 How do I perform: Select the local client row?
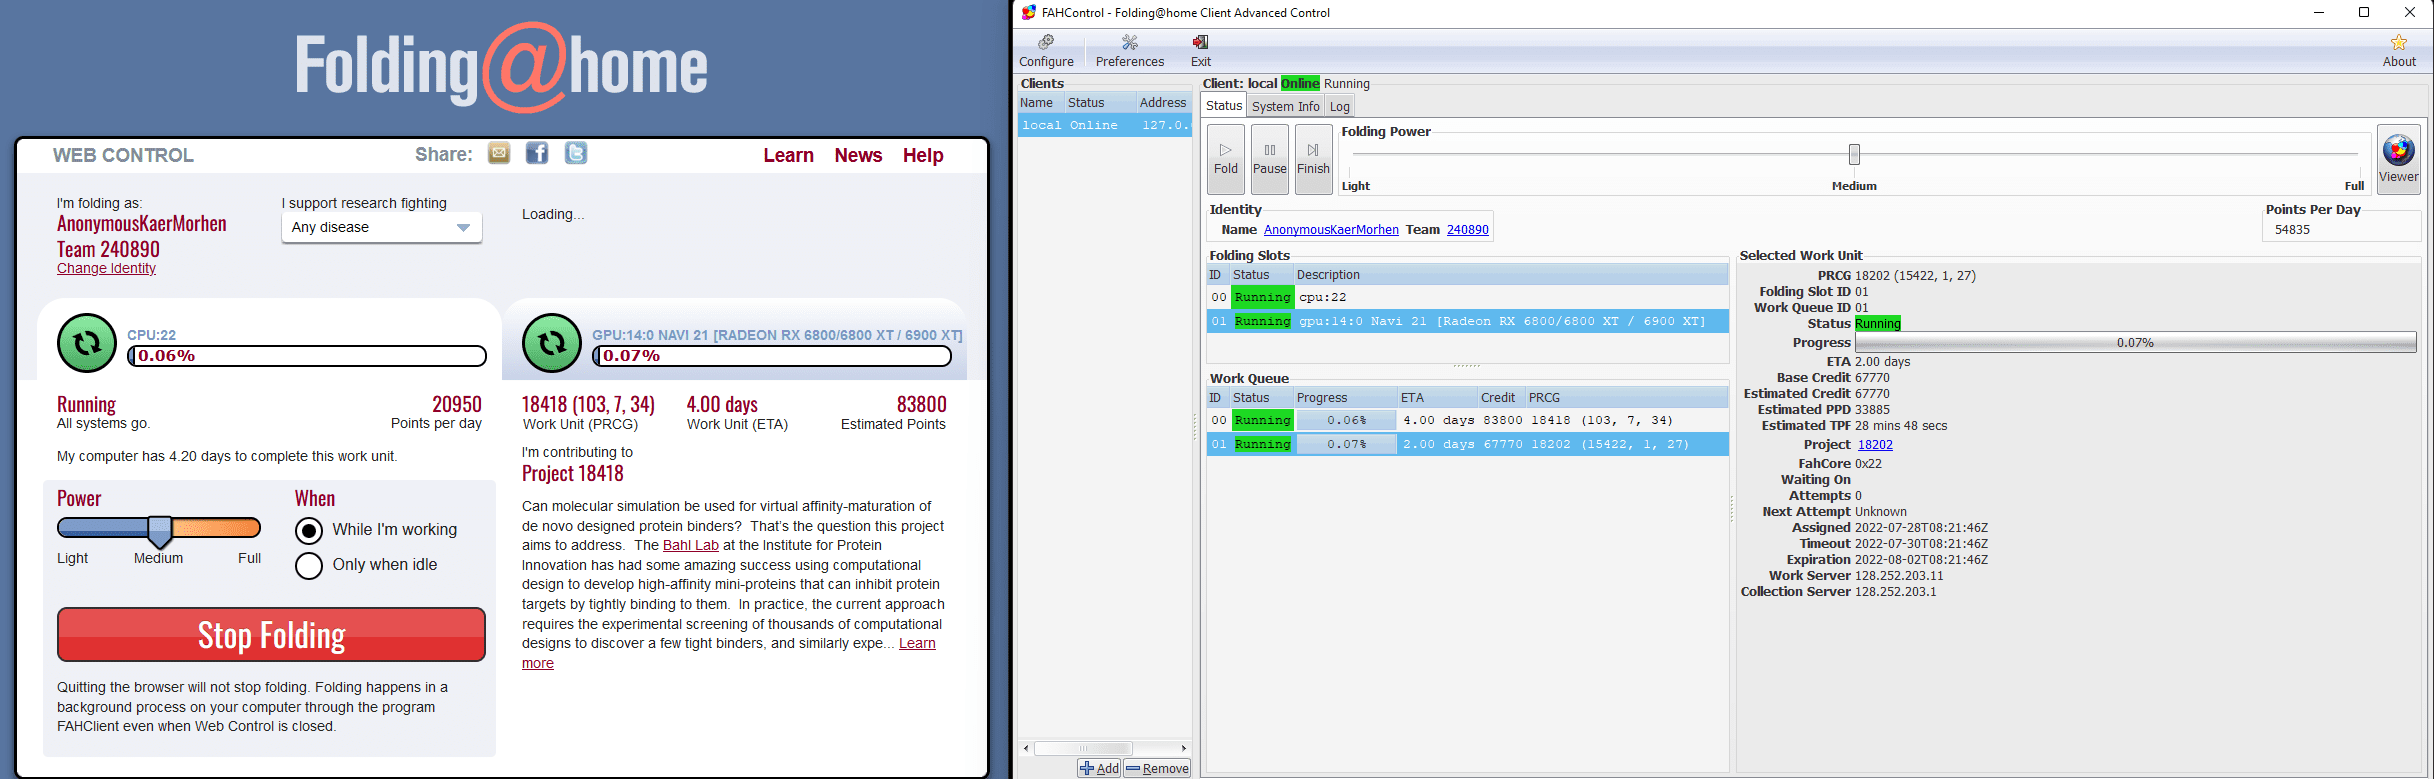click(1105, 125)
